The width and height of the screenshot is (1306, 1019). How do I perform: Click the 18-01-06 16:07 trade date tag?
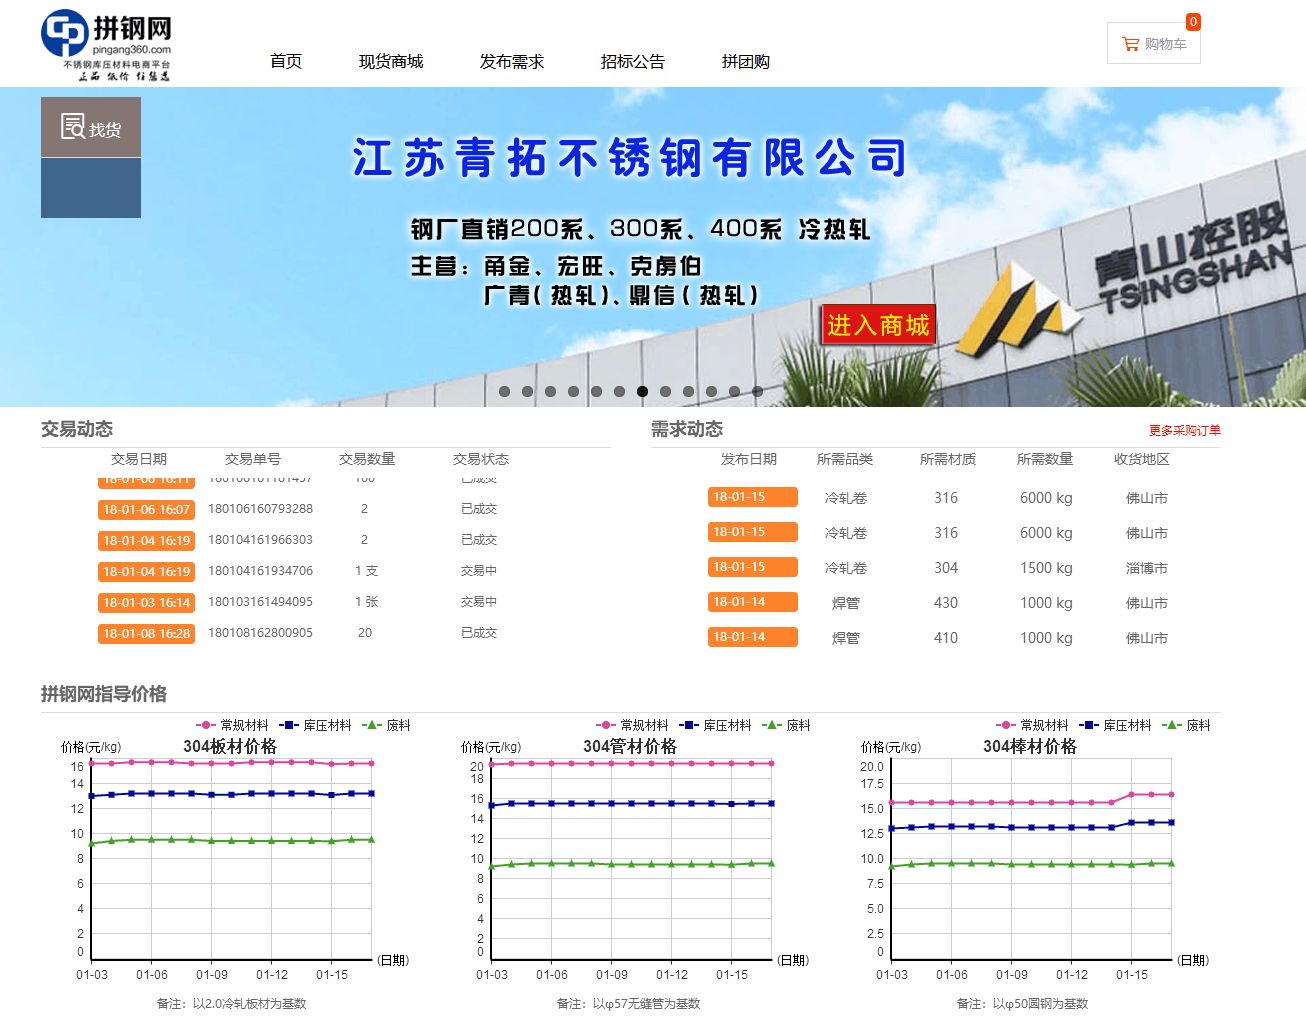point(146,510)
